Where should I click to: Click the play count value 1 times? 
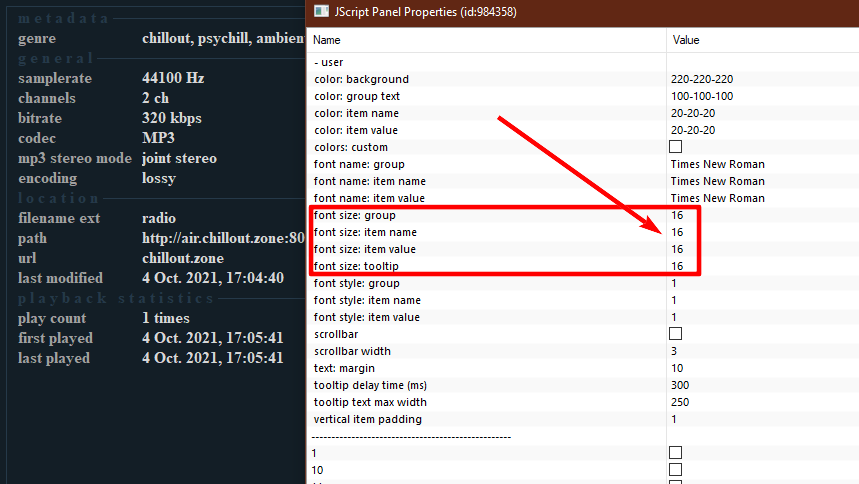click(165, 318)
